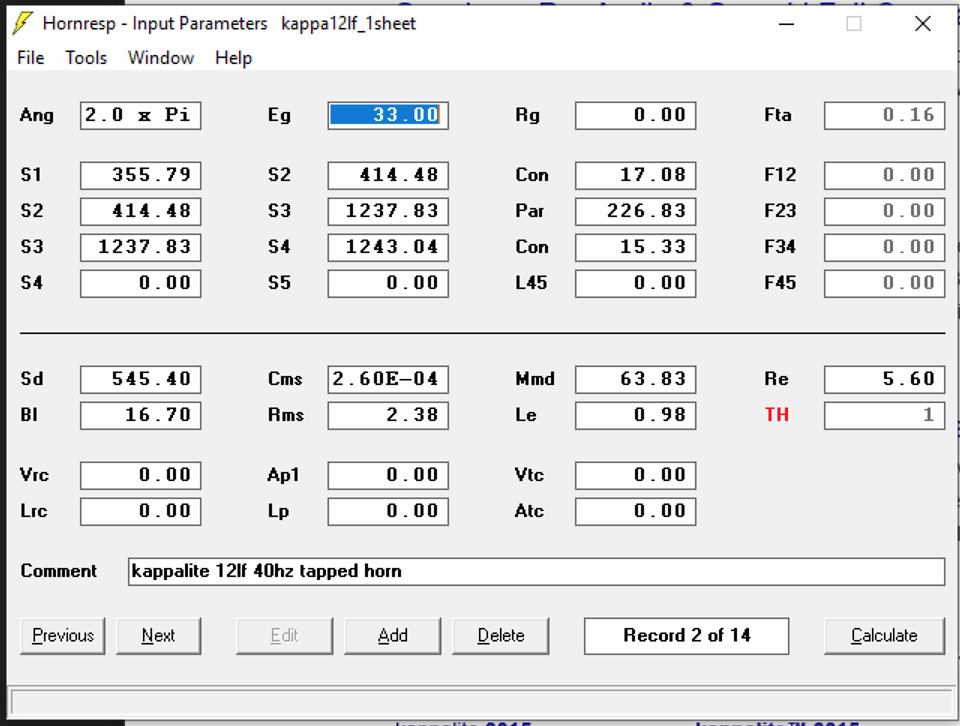Click the Calculate button
This screenshot has height=726, width=960.
(x=885, y=636)
